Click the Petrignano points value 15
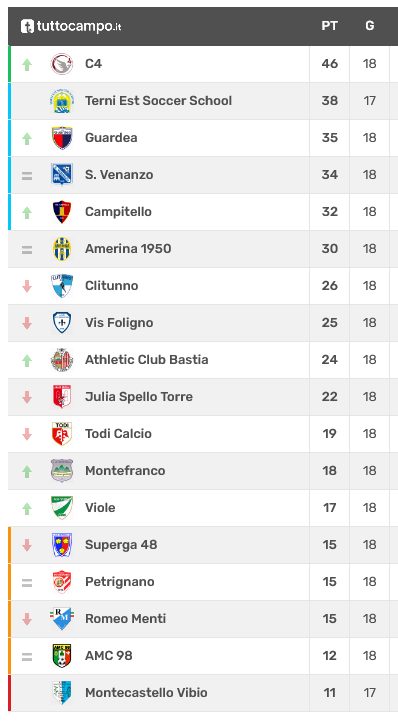This screenshot has height=722, width=398. coord(329,582)
